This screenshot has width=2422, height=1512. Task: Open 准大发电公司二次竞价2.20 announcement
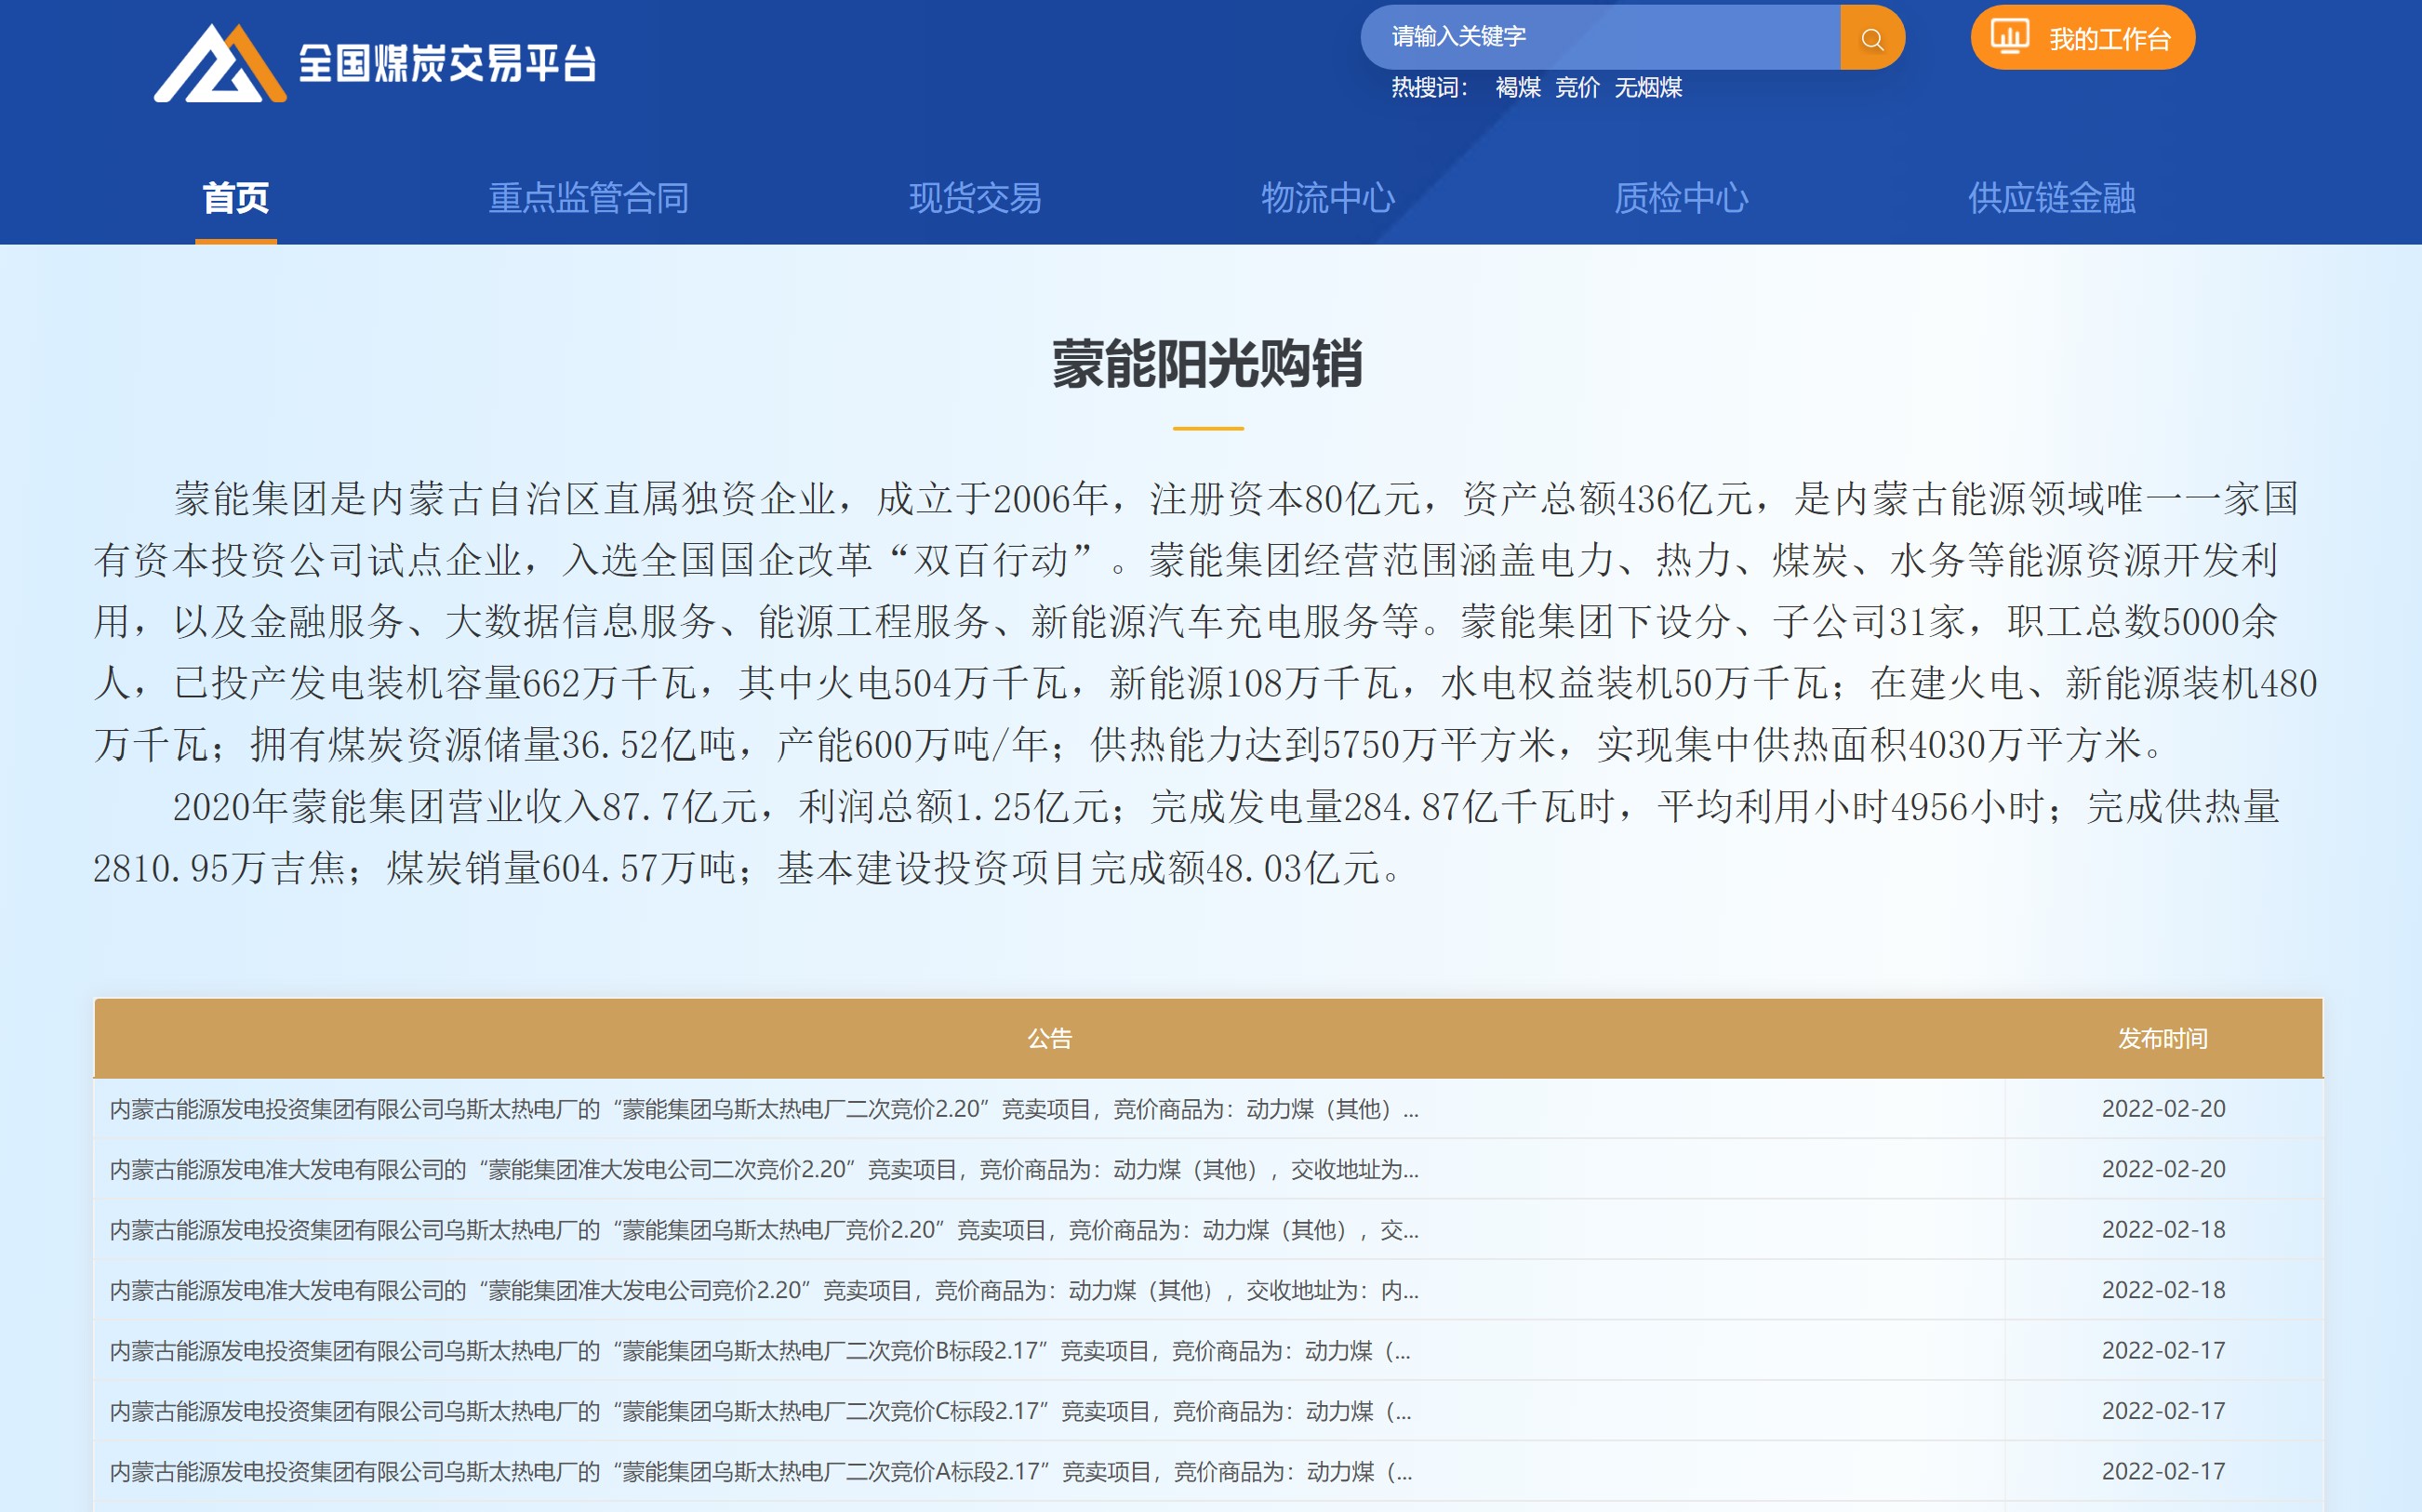[763, 1169]
